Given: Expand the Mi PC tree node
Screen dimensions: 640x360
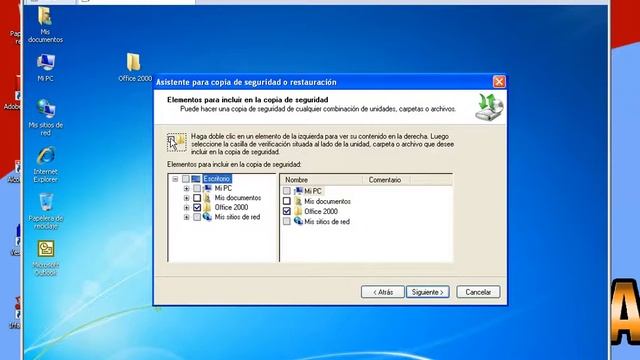Looking at the screenshot, I should [x=187, y=189].
